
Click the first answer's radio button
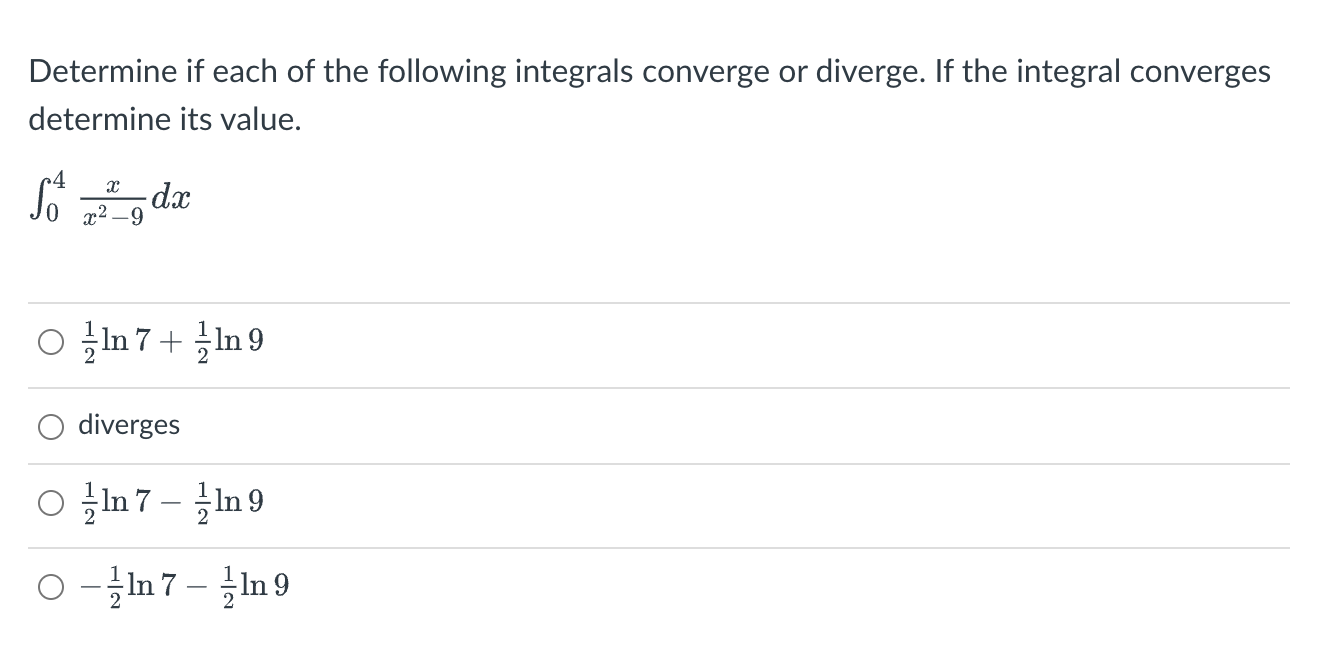50,341
